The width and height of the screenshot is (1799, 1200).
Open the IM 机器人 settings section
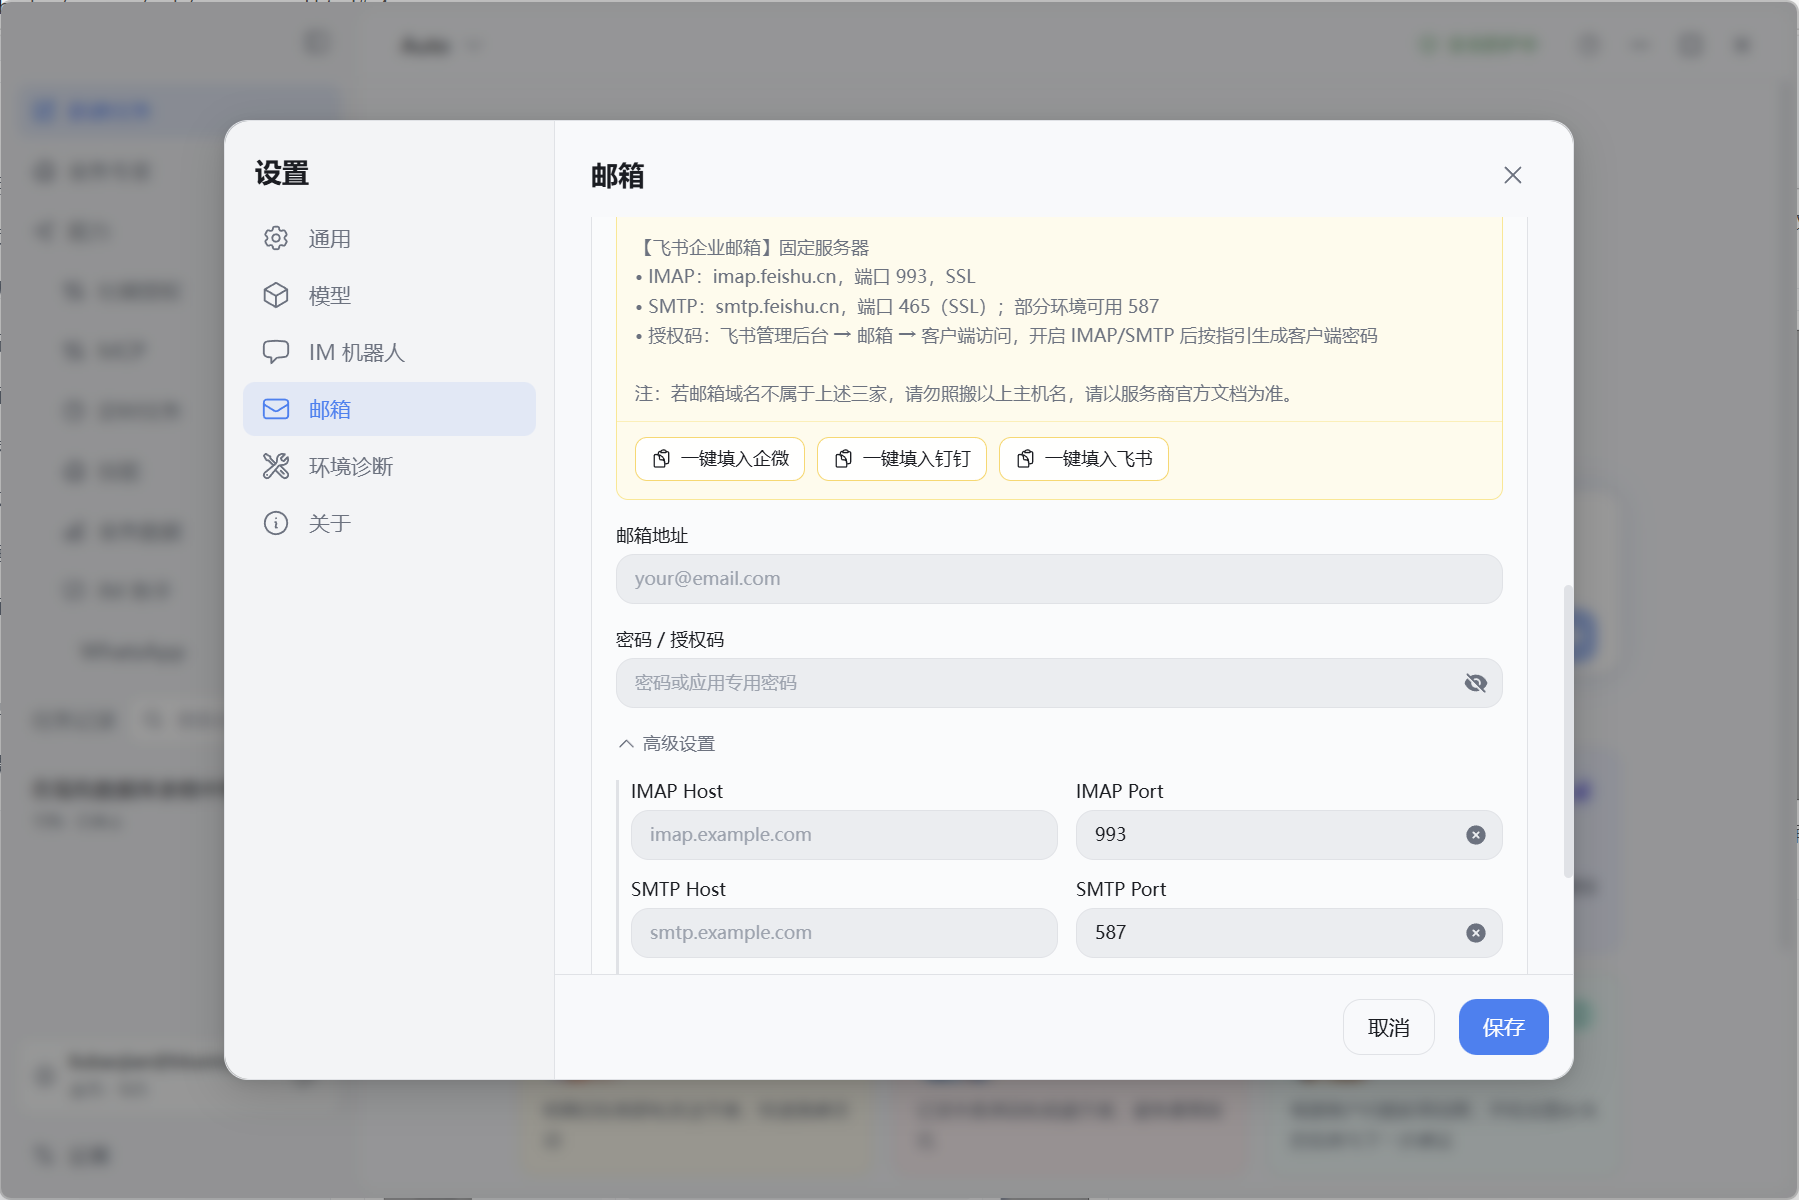click(389, 352)
